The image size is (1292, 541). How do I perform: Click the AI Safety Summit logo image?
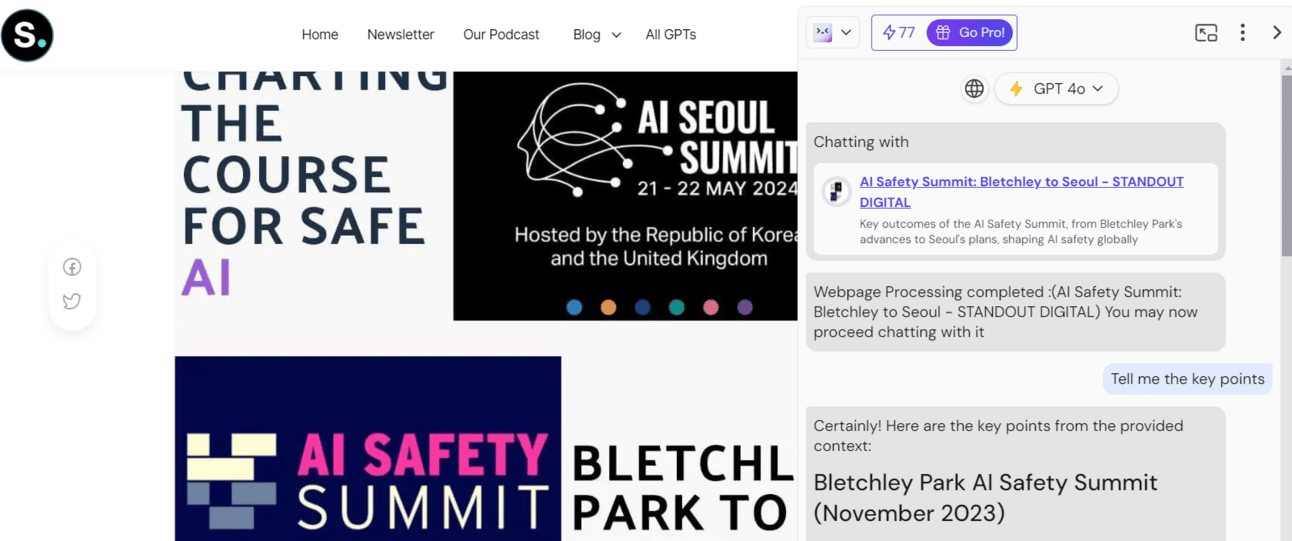368,449
